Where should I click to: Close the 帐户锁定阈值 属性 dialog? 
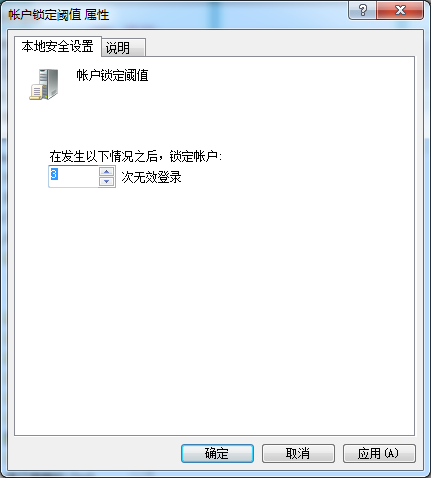pyautogui.click(x=400, y=10)
